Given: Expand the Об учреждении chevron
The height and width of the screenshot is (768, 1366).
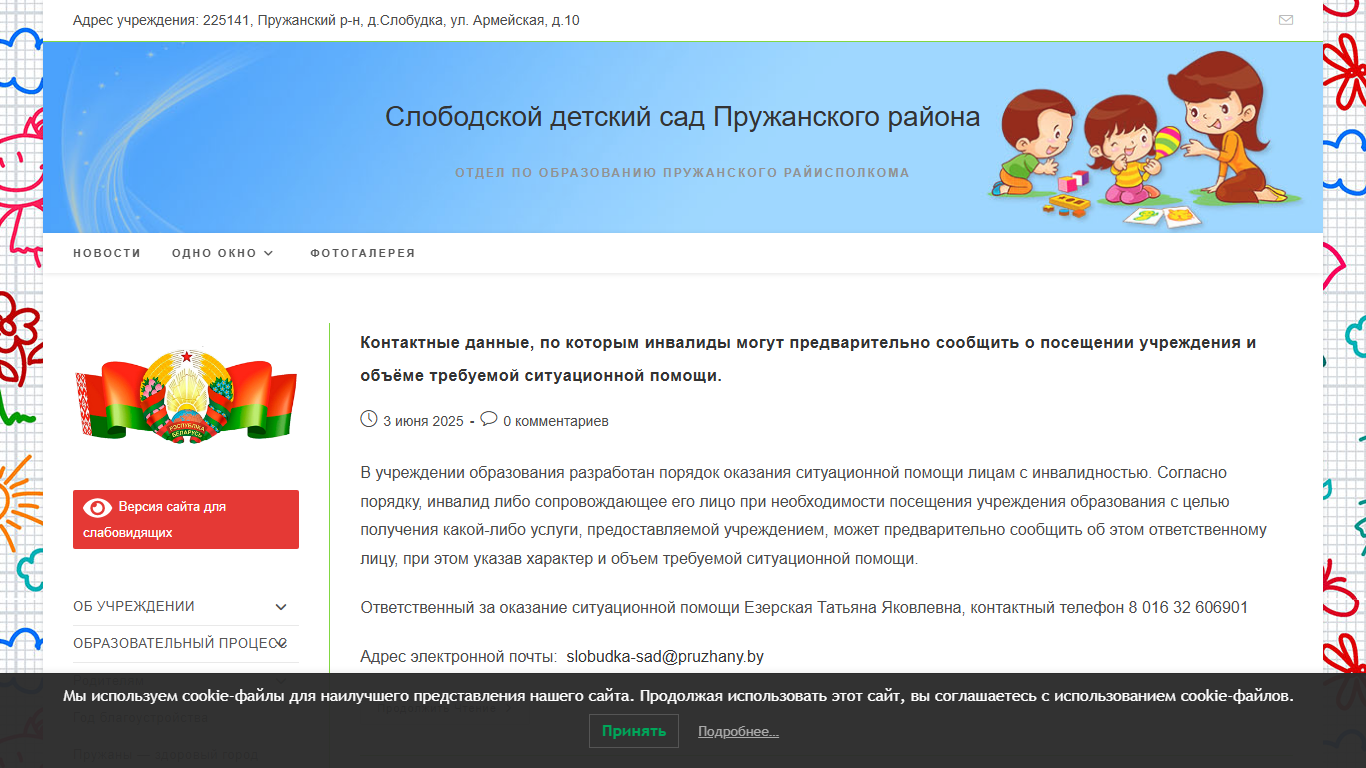Looking at the screenshot, I should tap(281, 607).
